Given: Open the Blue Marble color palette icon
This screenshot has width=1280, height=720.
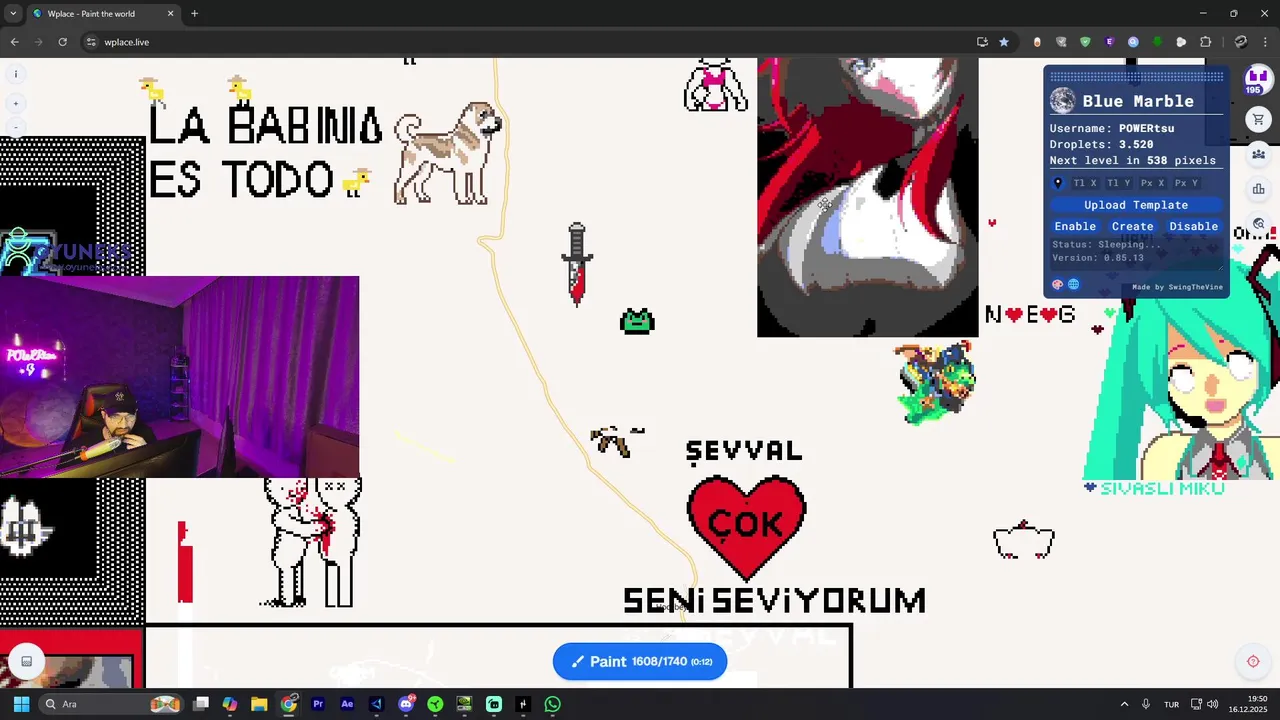Looking at the screenshot, I should coord(1058,285).
